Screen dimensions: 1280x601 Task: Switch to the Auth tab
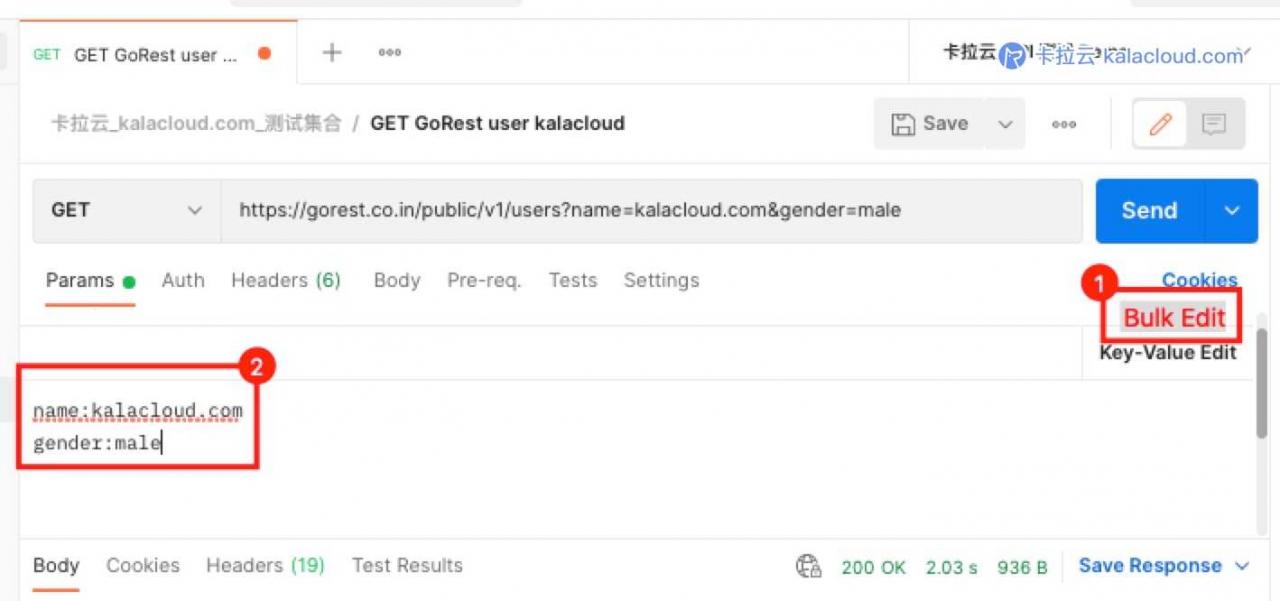click(183, 281)
